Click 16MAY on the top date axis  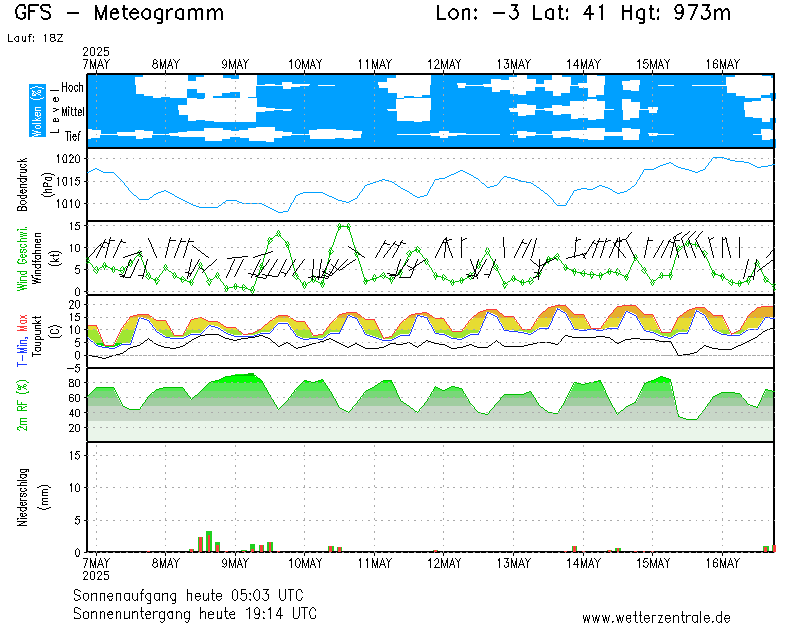[723, 64]
